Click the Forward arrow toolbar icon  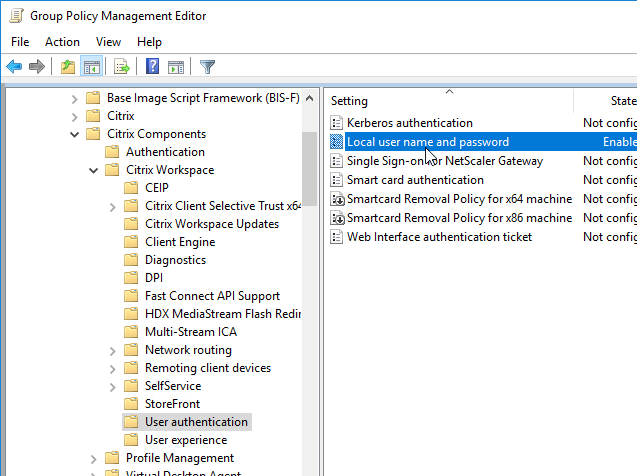coord(37,67)
